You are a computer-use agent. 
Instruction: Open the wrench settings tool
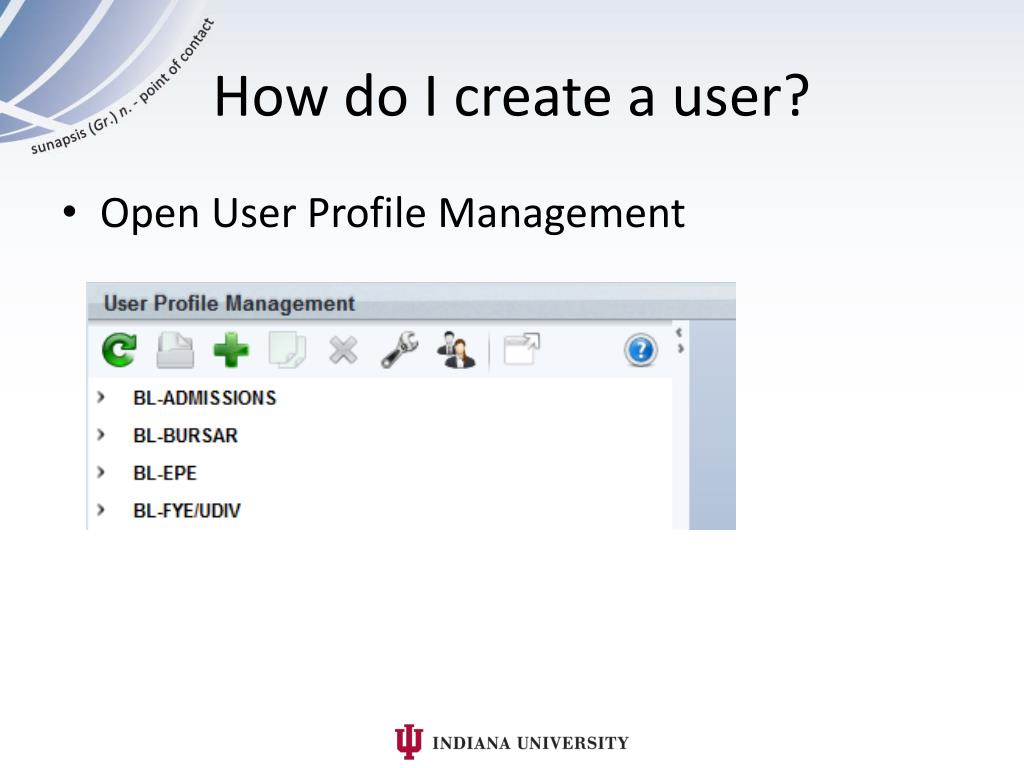(x=399, y=350)
